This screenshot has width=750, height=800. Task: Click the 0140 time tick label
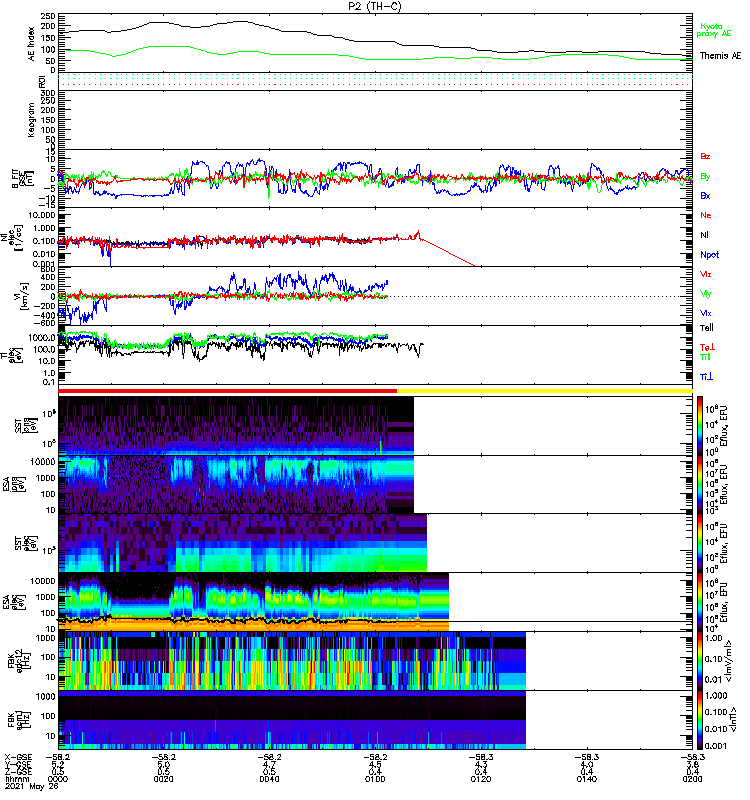pos(586,779)
